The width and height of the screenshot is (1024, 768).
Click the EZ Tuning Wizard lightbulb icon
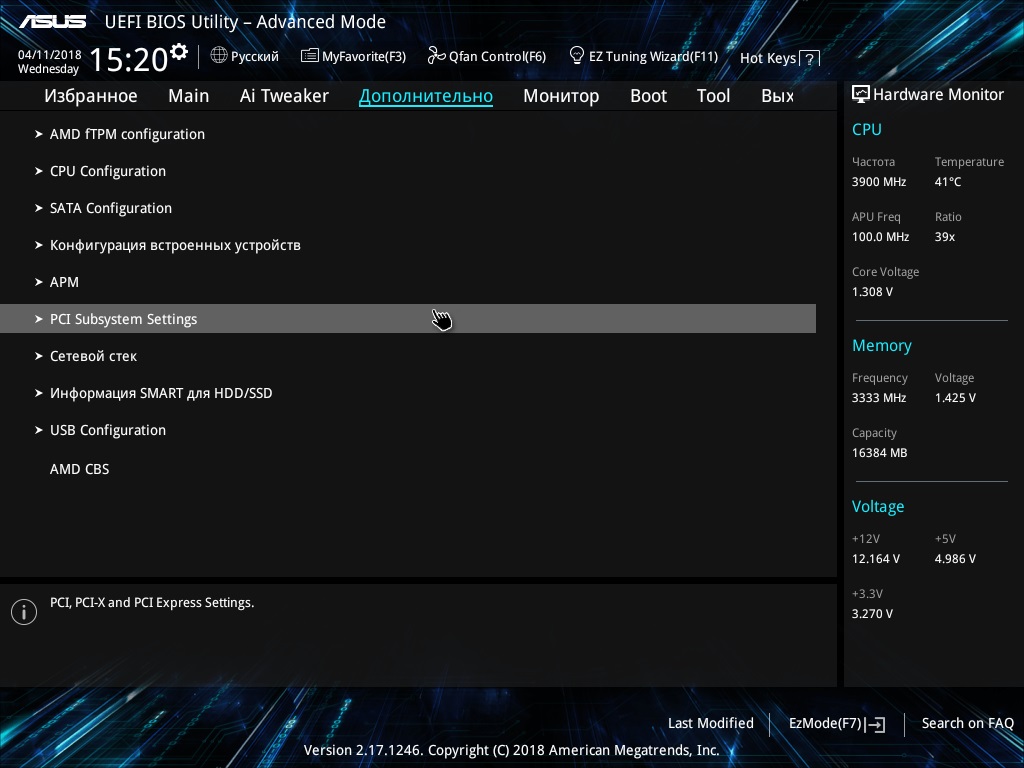577,56
